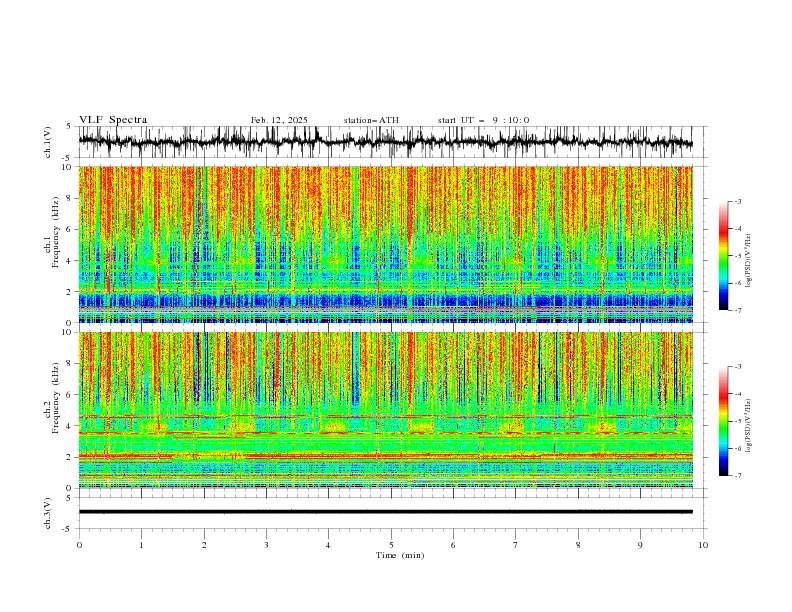The image size is (792, 612).
Task: Click the "-7" value on upper colorbar
Action: (x=738, y=310)
